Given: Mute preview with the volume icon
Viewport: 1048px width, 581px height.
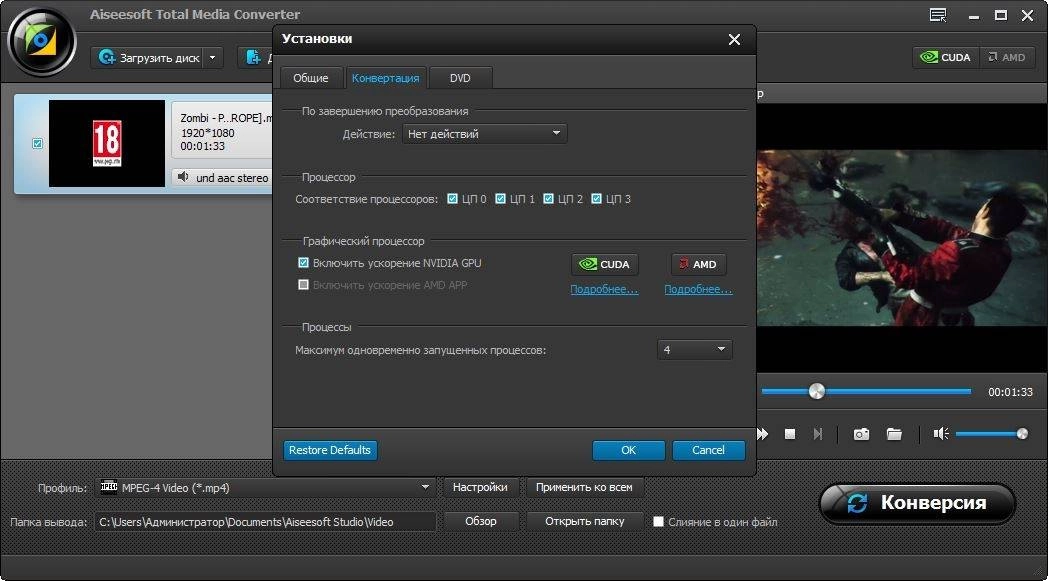Looking at the screenshot, I should pyautogui.click(x=941, y=434).
